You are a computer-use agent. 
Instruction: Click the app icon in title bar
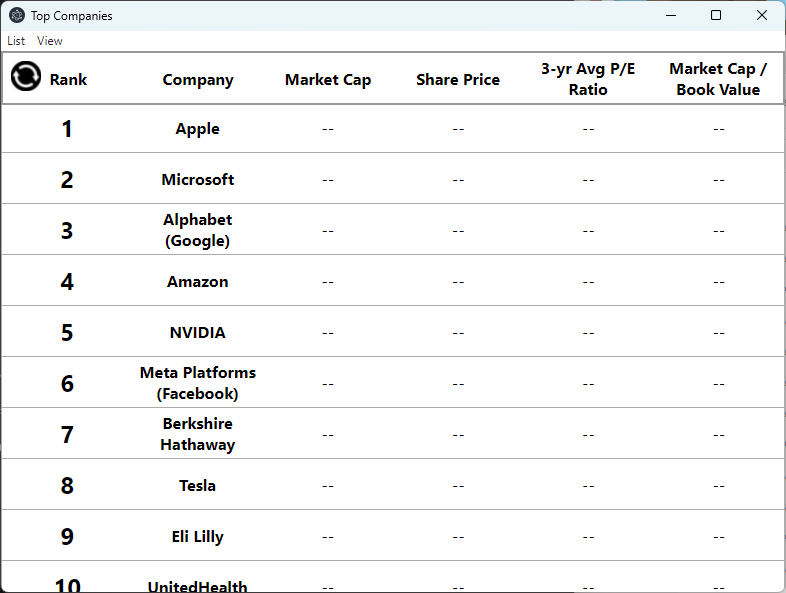(17, 15)
